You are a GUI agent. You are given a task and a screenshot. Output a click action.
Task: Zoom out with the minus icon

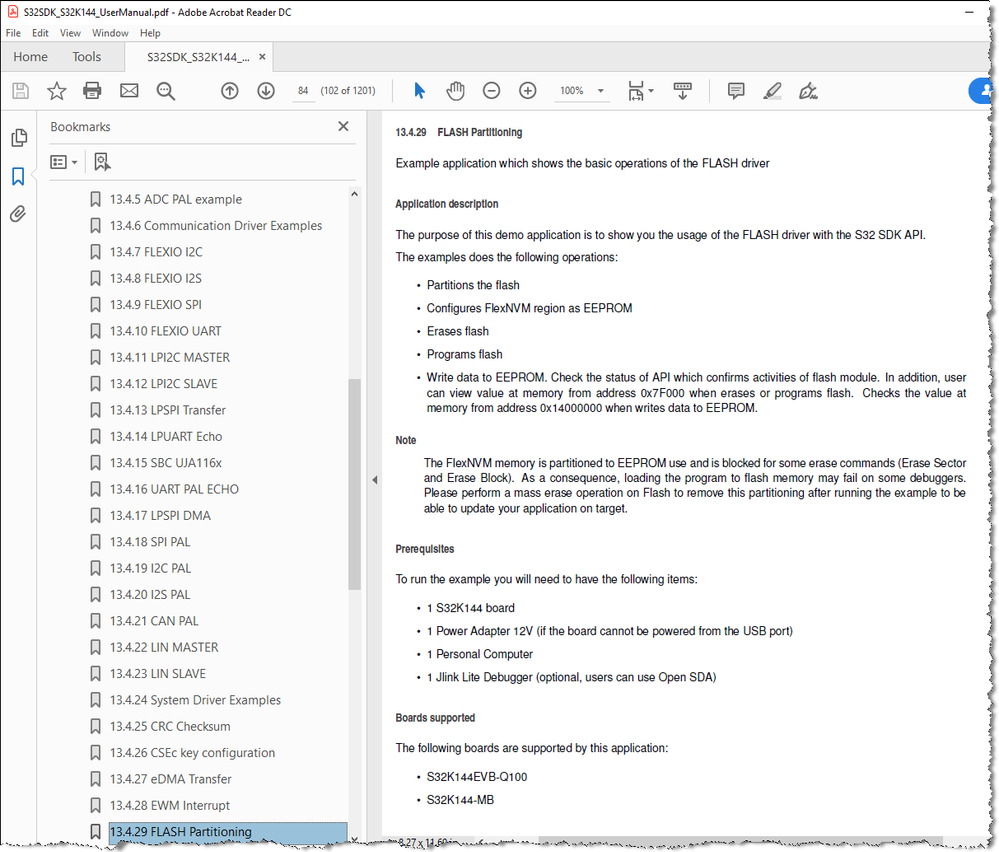click(491, 91)
